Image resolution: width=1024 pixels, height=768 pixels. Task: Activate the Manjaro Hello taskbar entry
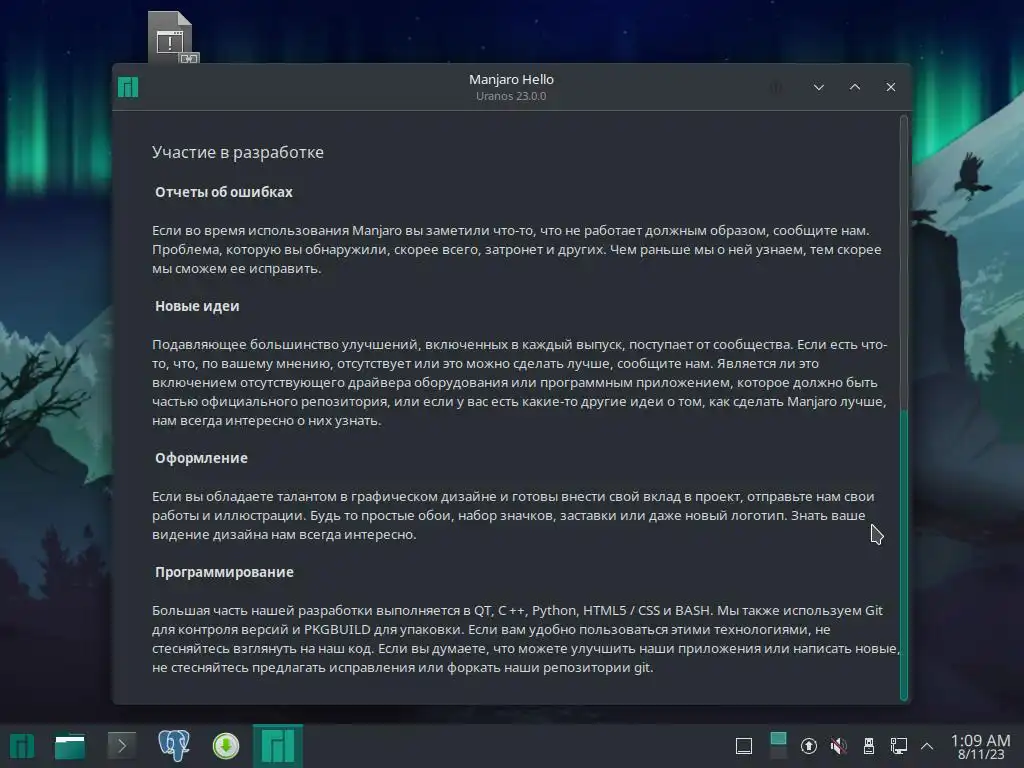tap(278, 746)
